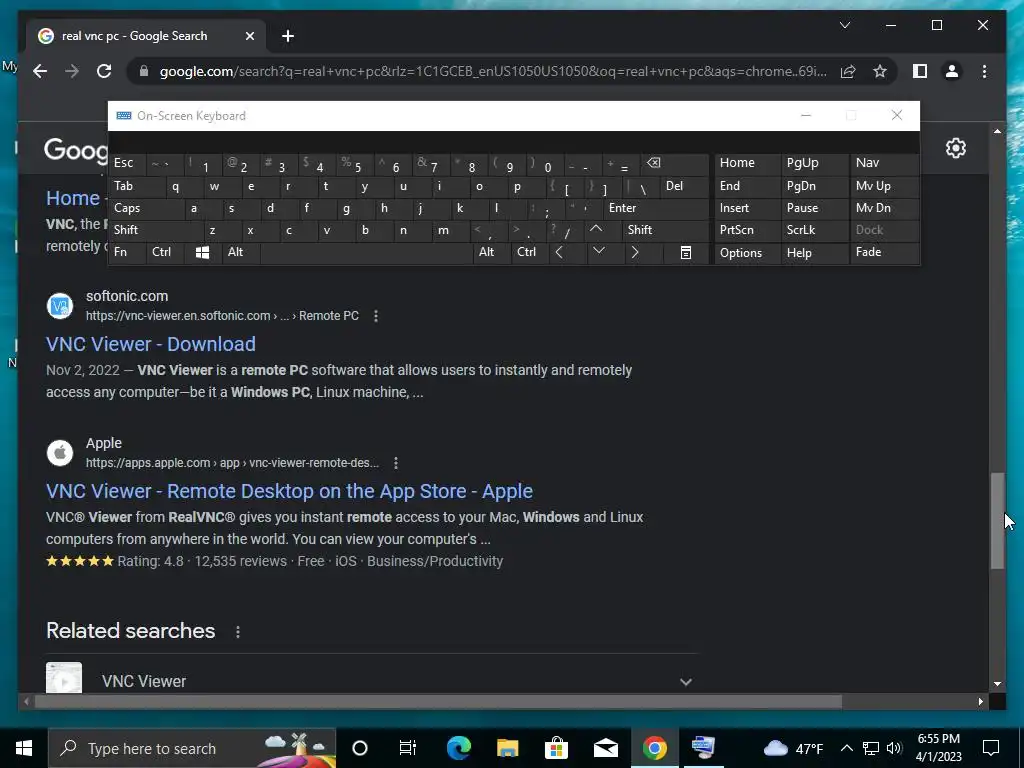The width and height of the screenshot is (1024, 768).
Task: Click the Esc key on keyboard
Action: [127, 163]
